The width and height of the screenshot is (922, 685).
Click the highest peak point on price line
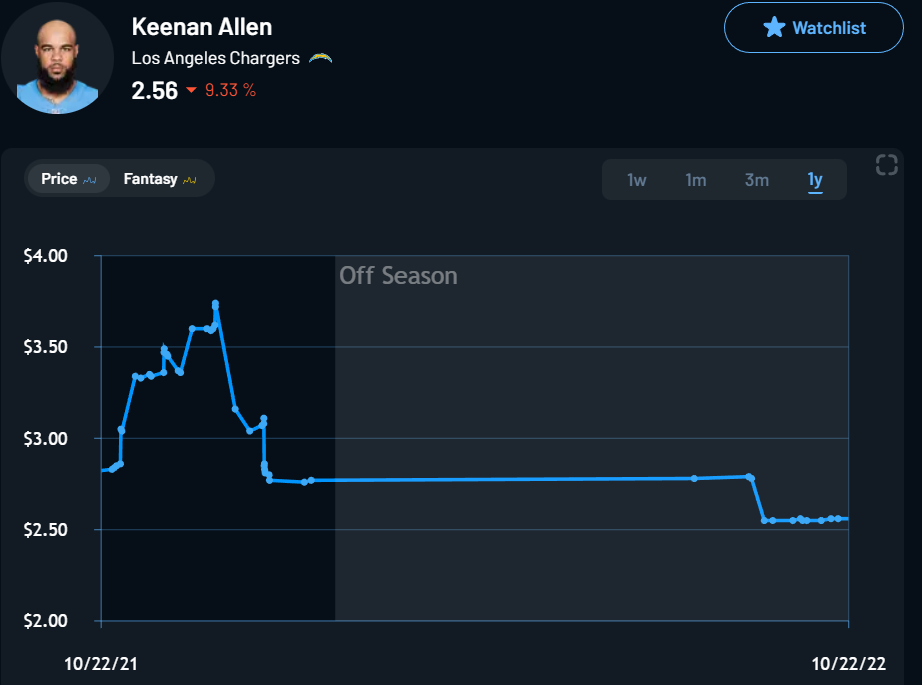tap(215, 304)
